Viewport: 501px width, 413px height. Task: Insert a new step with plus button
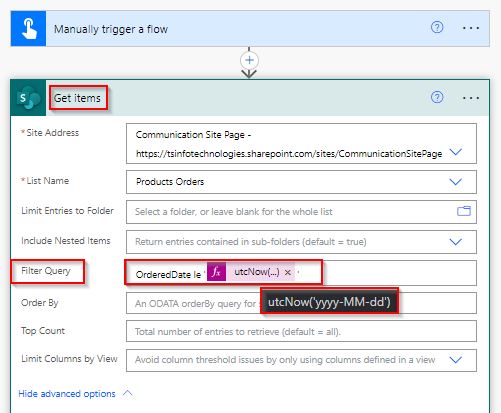point(249,60)
